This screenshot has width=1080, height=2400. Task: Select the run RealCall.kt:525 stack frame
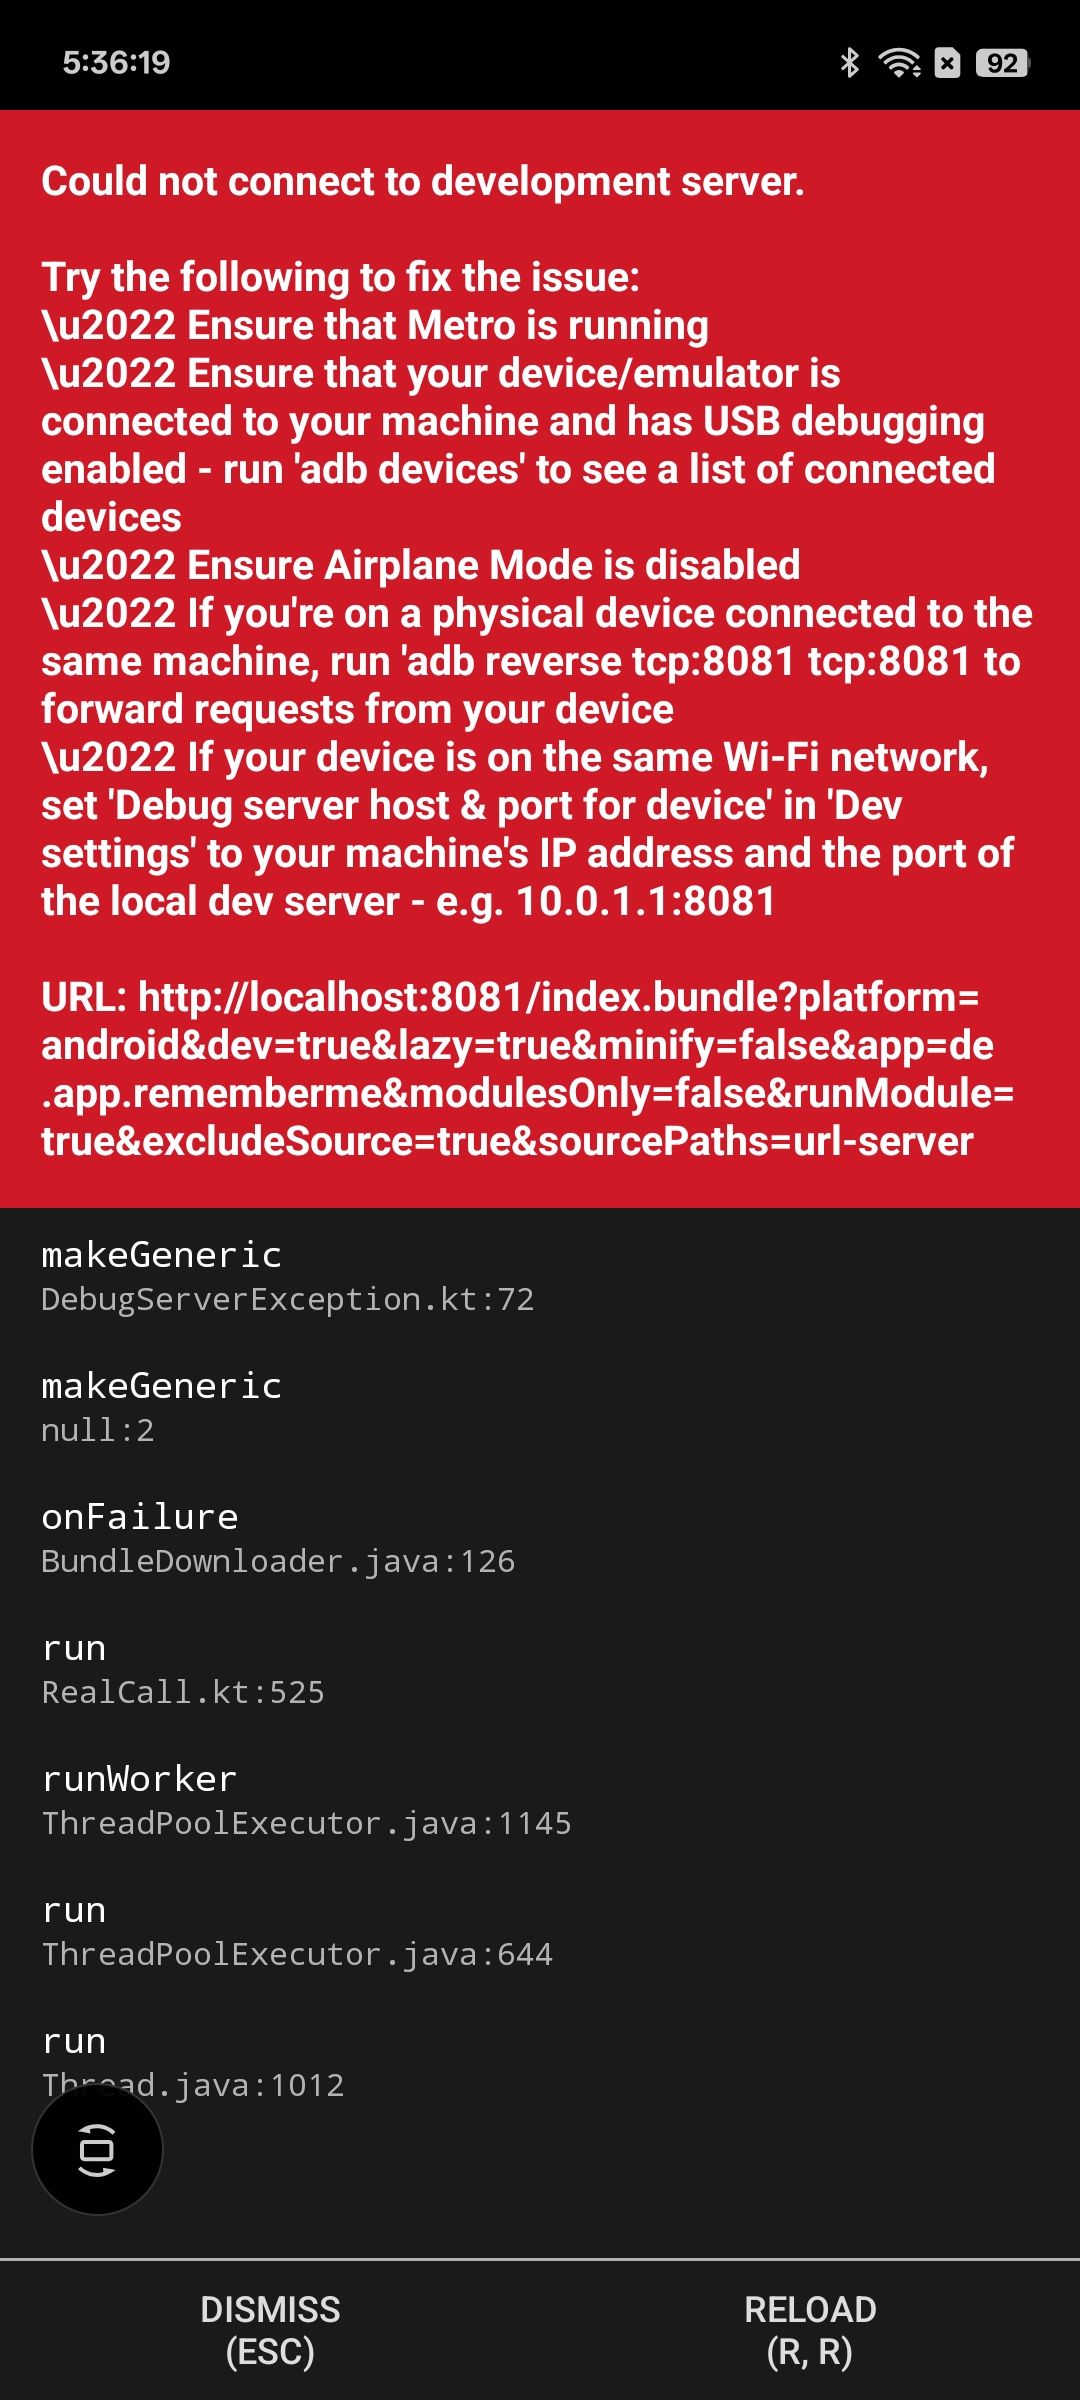tap(540, 1669)
